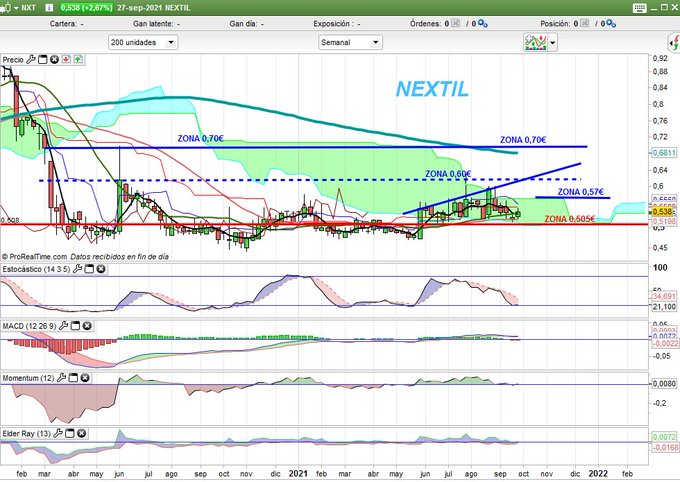
Task: Click the current price 0,538 axis tag
Action: 664,211
